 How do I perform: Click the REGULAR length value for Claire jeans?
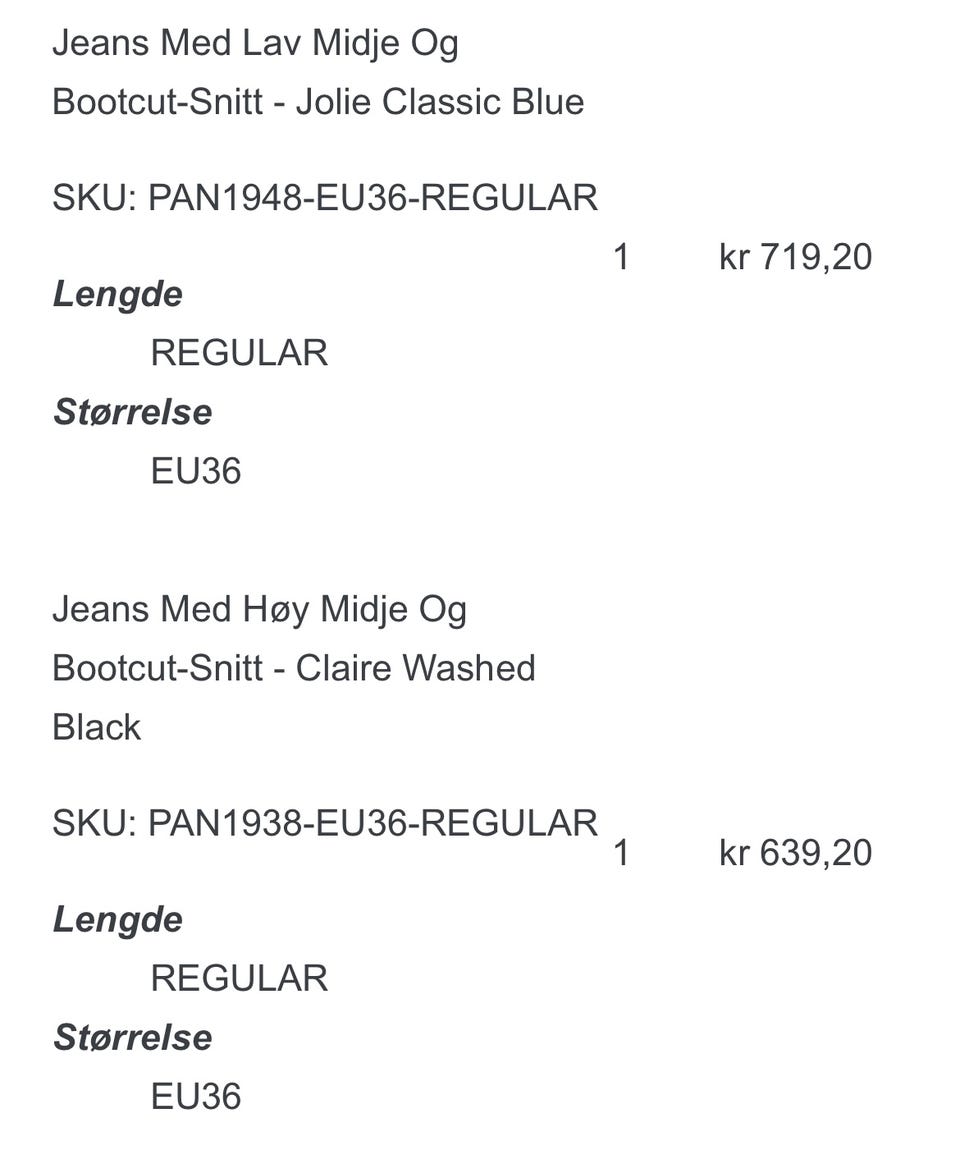point(239,978)
